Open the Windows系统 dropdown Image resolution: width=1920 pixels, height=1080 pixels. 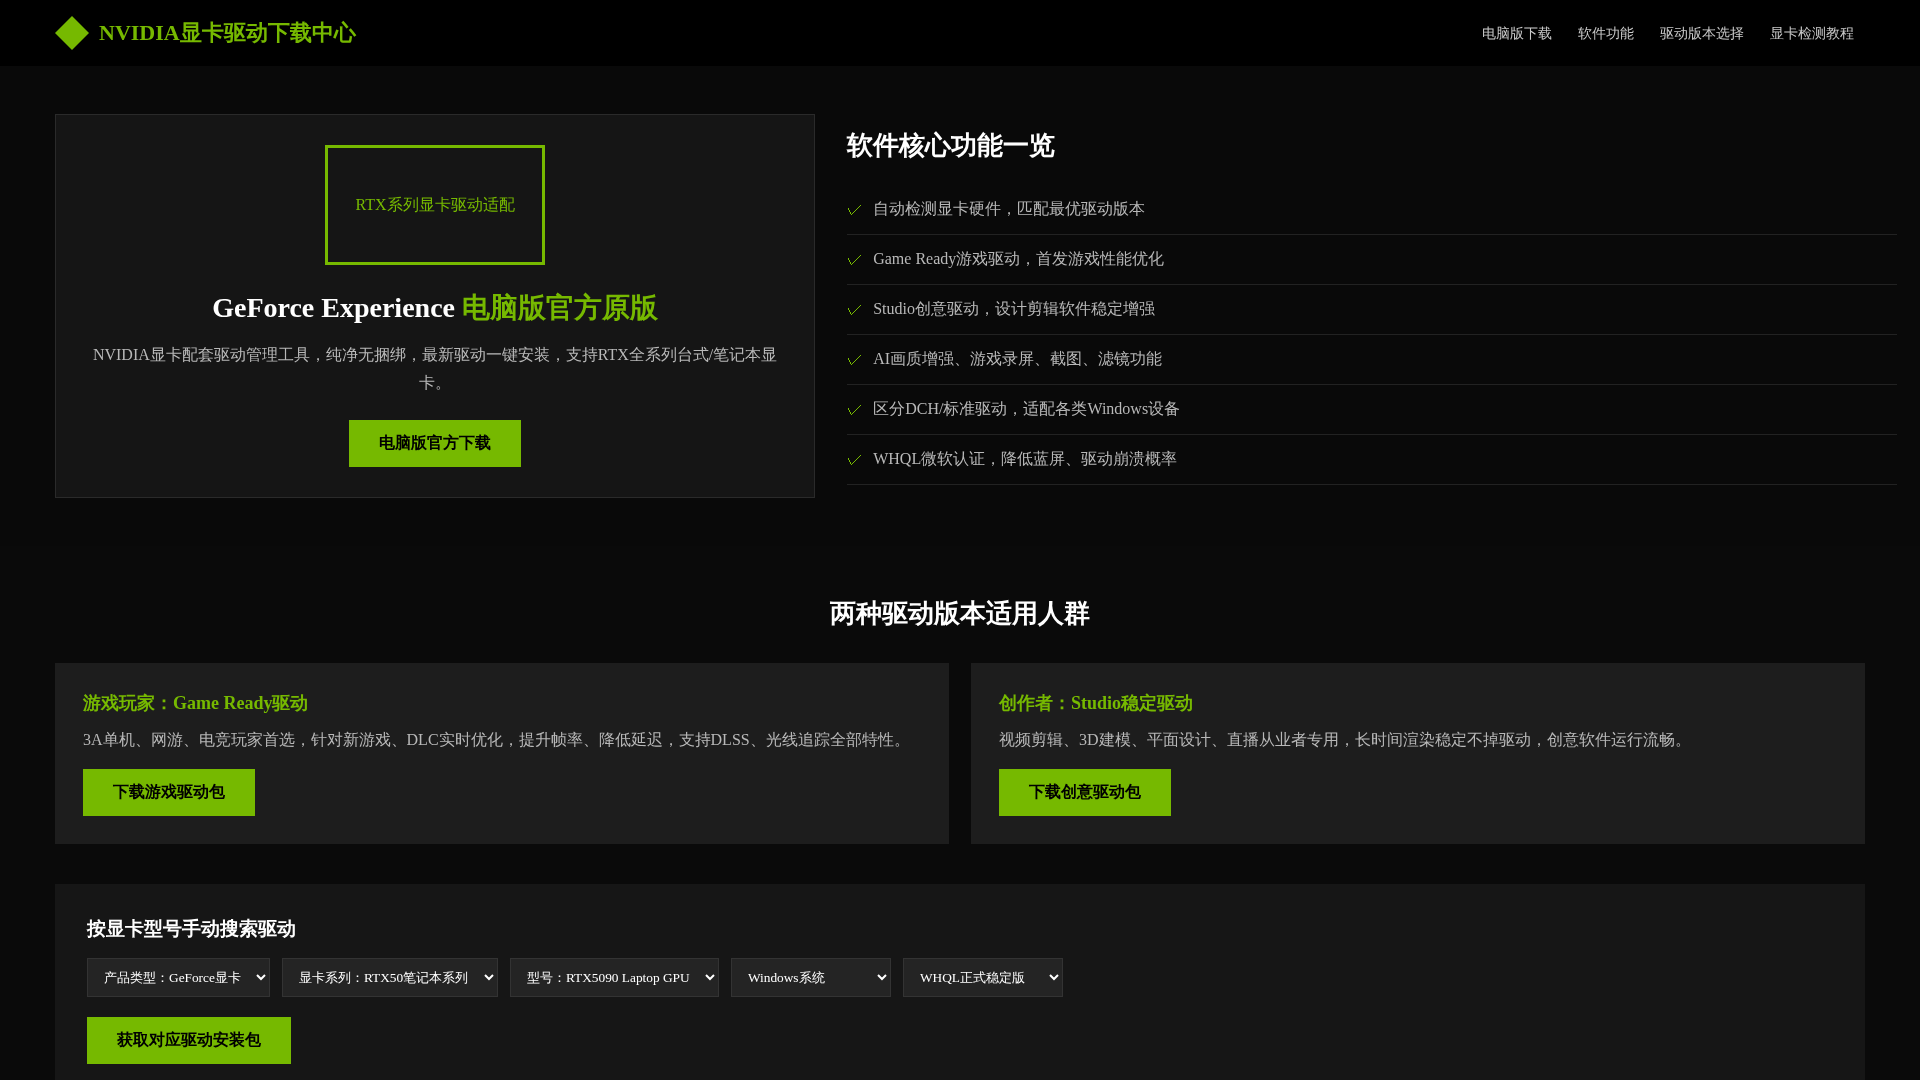(x=811, y=977)
